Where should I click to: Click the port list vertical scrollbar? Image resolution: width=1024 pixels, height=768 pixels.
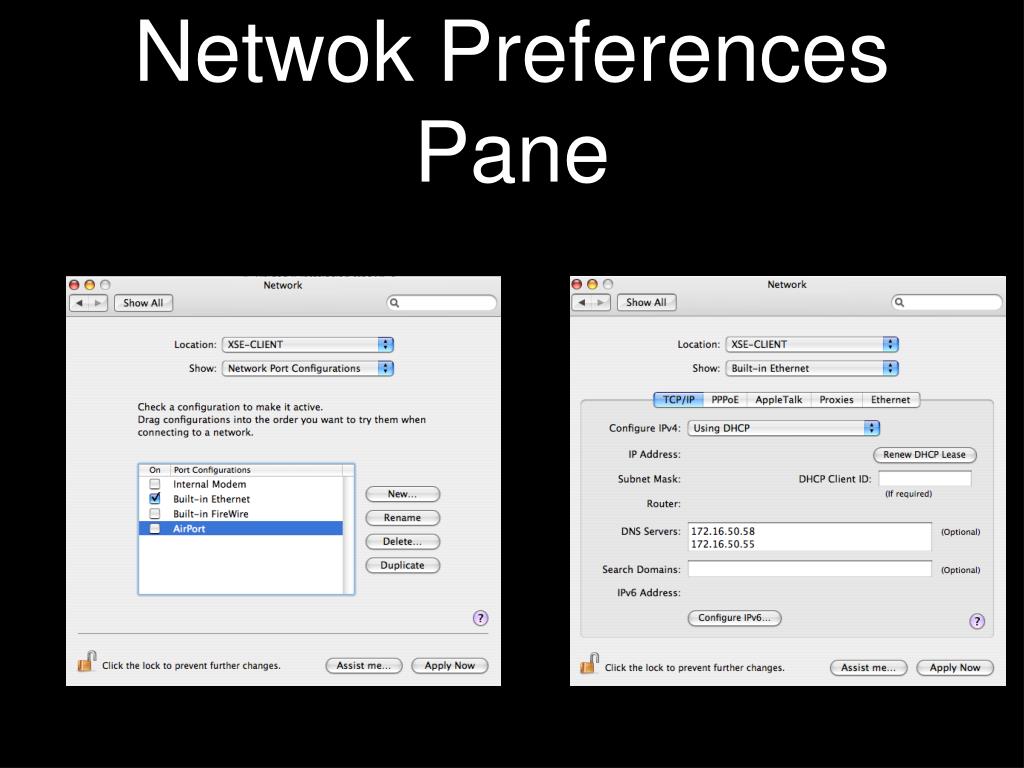(x=348, y=535)
